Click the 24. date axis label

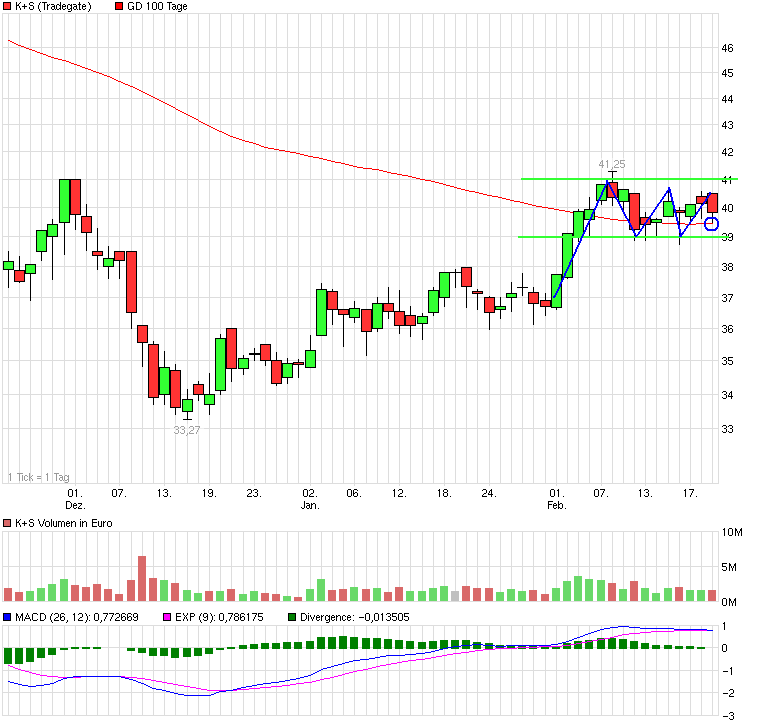(x=489, y=493)
